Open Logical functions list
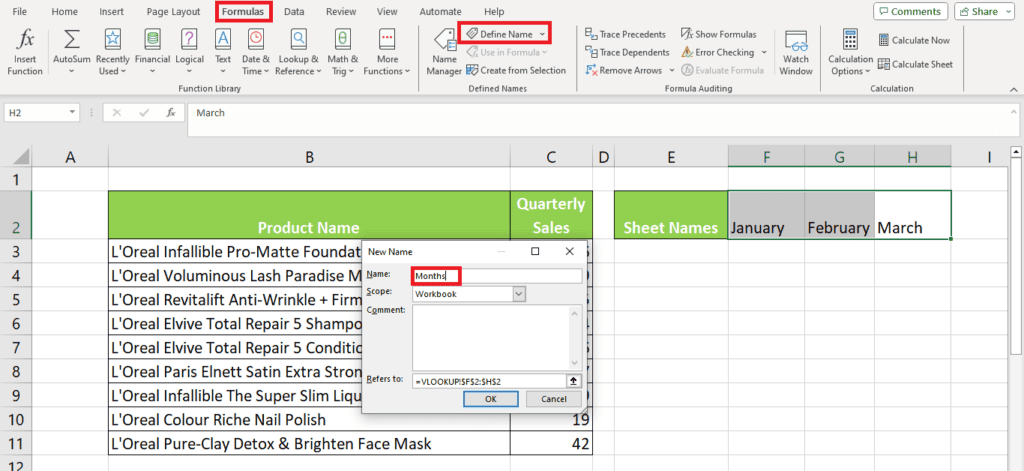 [x=189, y=52]
